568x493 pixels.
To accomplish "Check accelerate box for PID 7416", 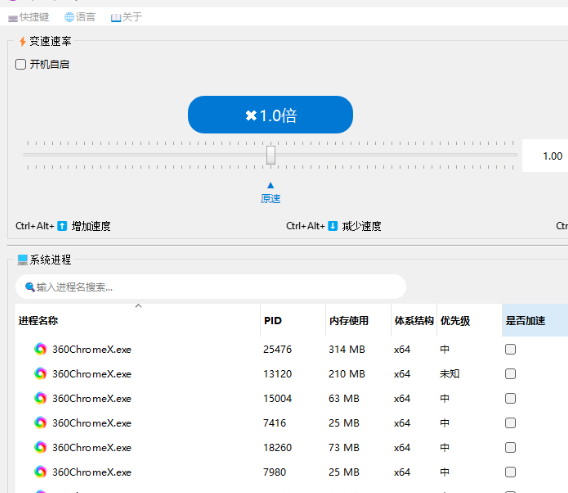I will [510, 423].
